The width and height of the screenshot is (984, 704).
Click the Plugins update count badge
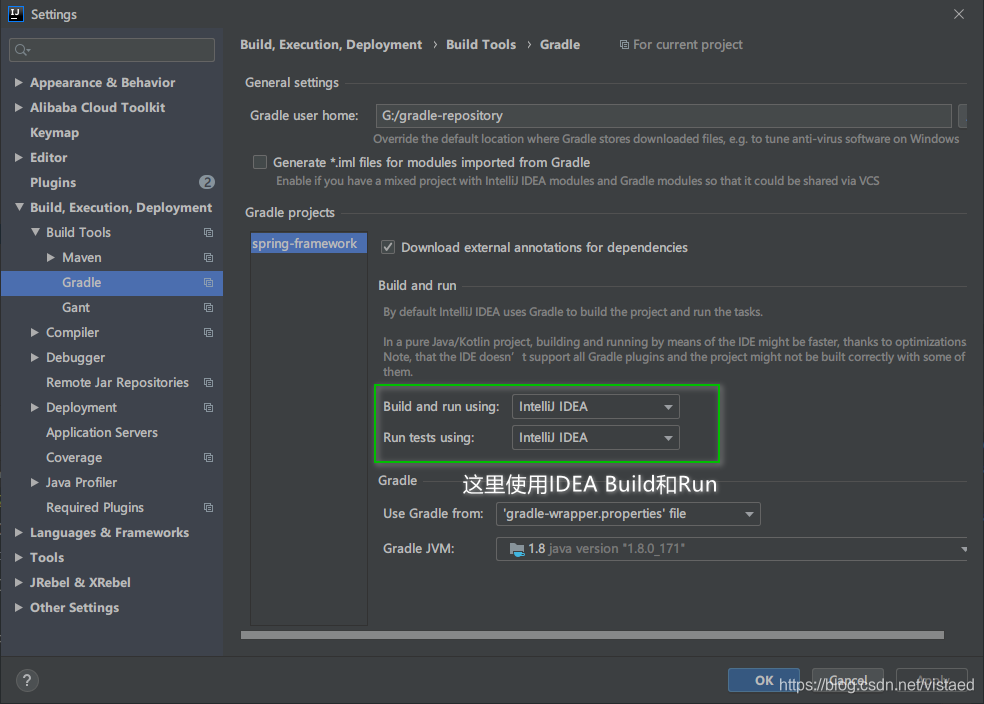coord(207,182)
